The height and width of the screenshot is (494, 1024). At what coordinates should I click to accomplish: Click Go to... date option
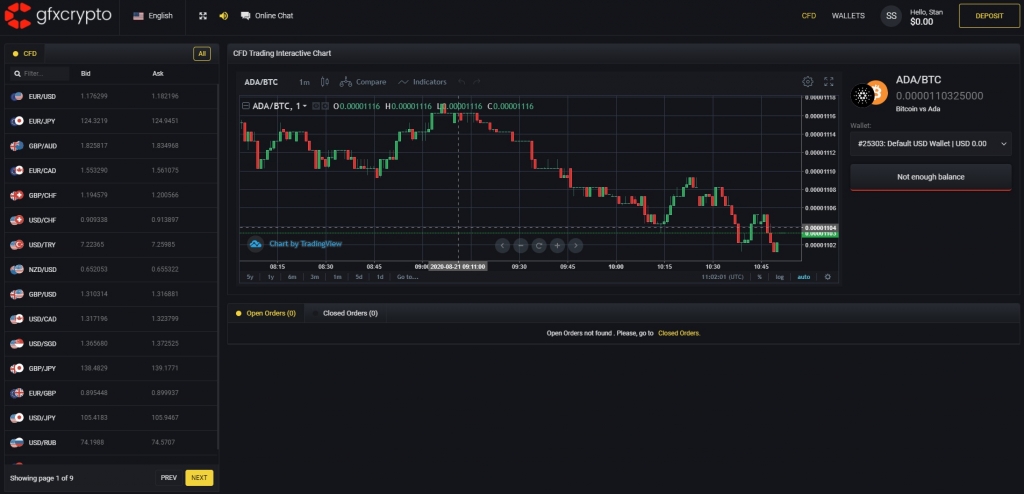408,277
